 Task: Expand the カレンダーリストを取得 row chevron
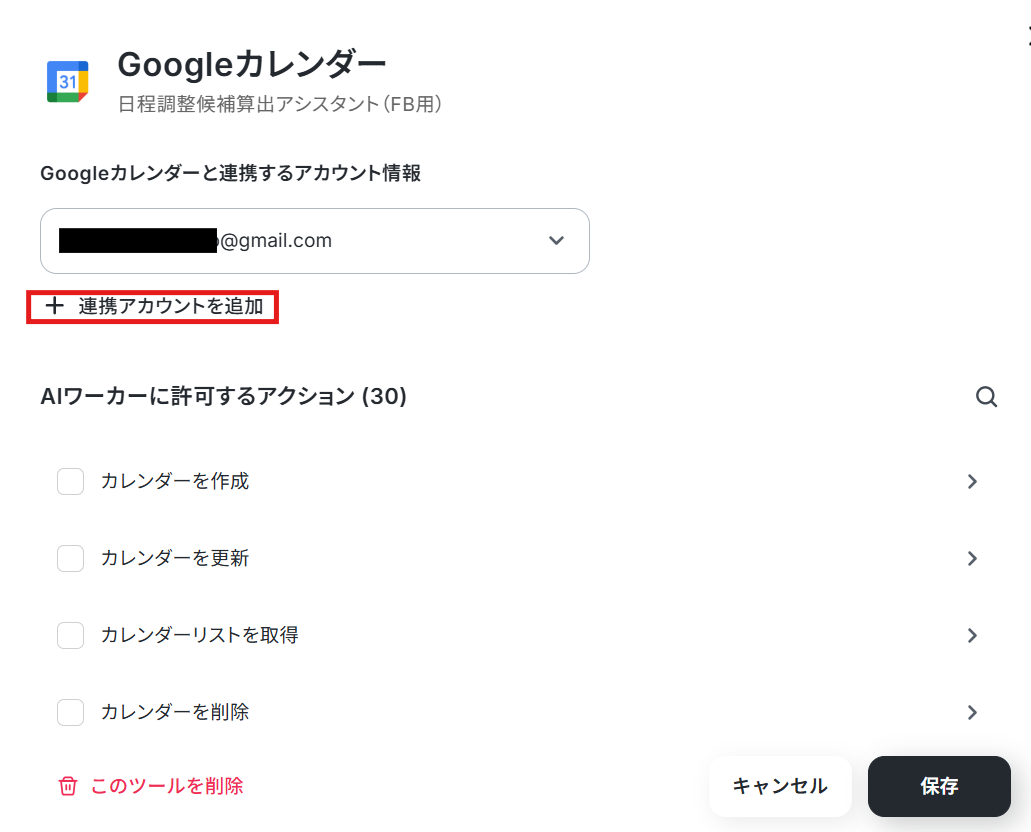click(x=972, y=635)
